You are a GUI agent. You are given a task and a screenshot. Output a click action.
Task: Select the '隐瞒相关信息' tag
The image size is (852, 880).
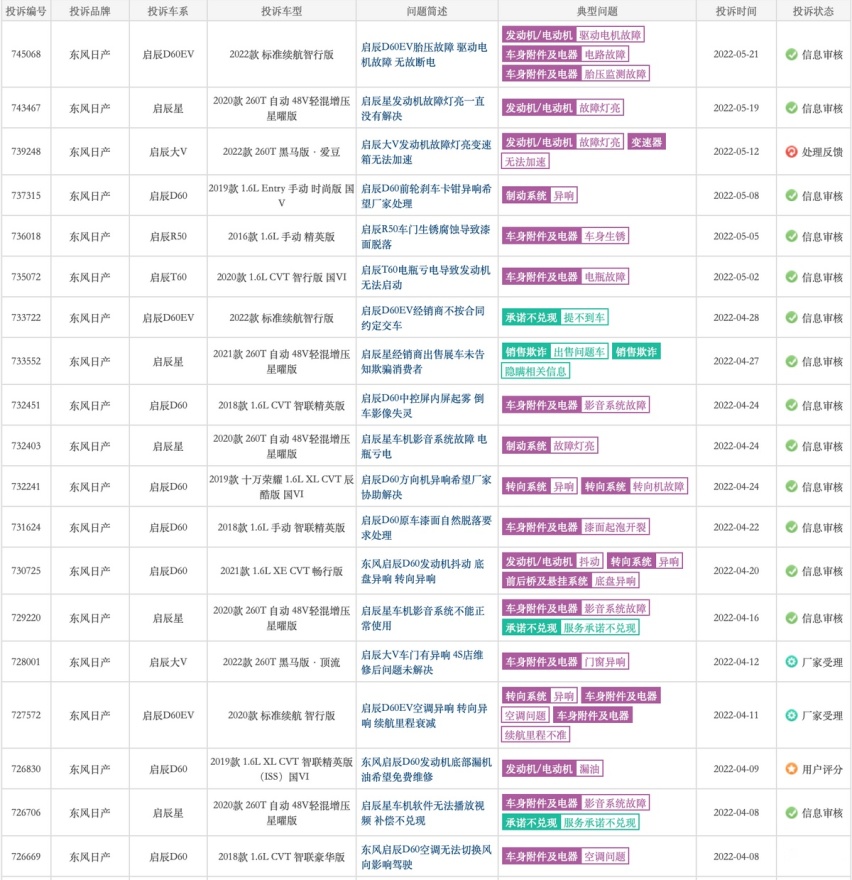coord(535,371)
